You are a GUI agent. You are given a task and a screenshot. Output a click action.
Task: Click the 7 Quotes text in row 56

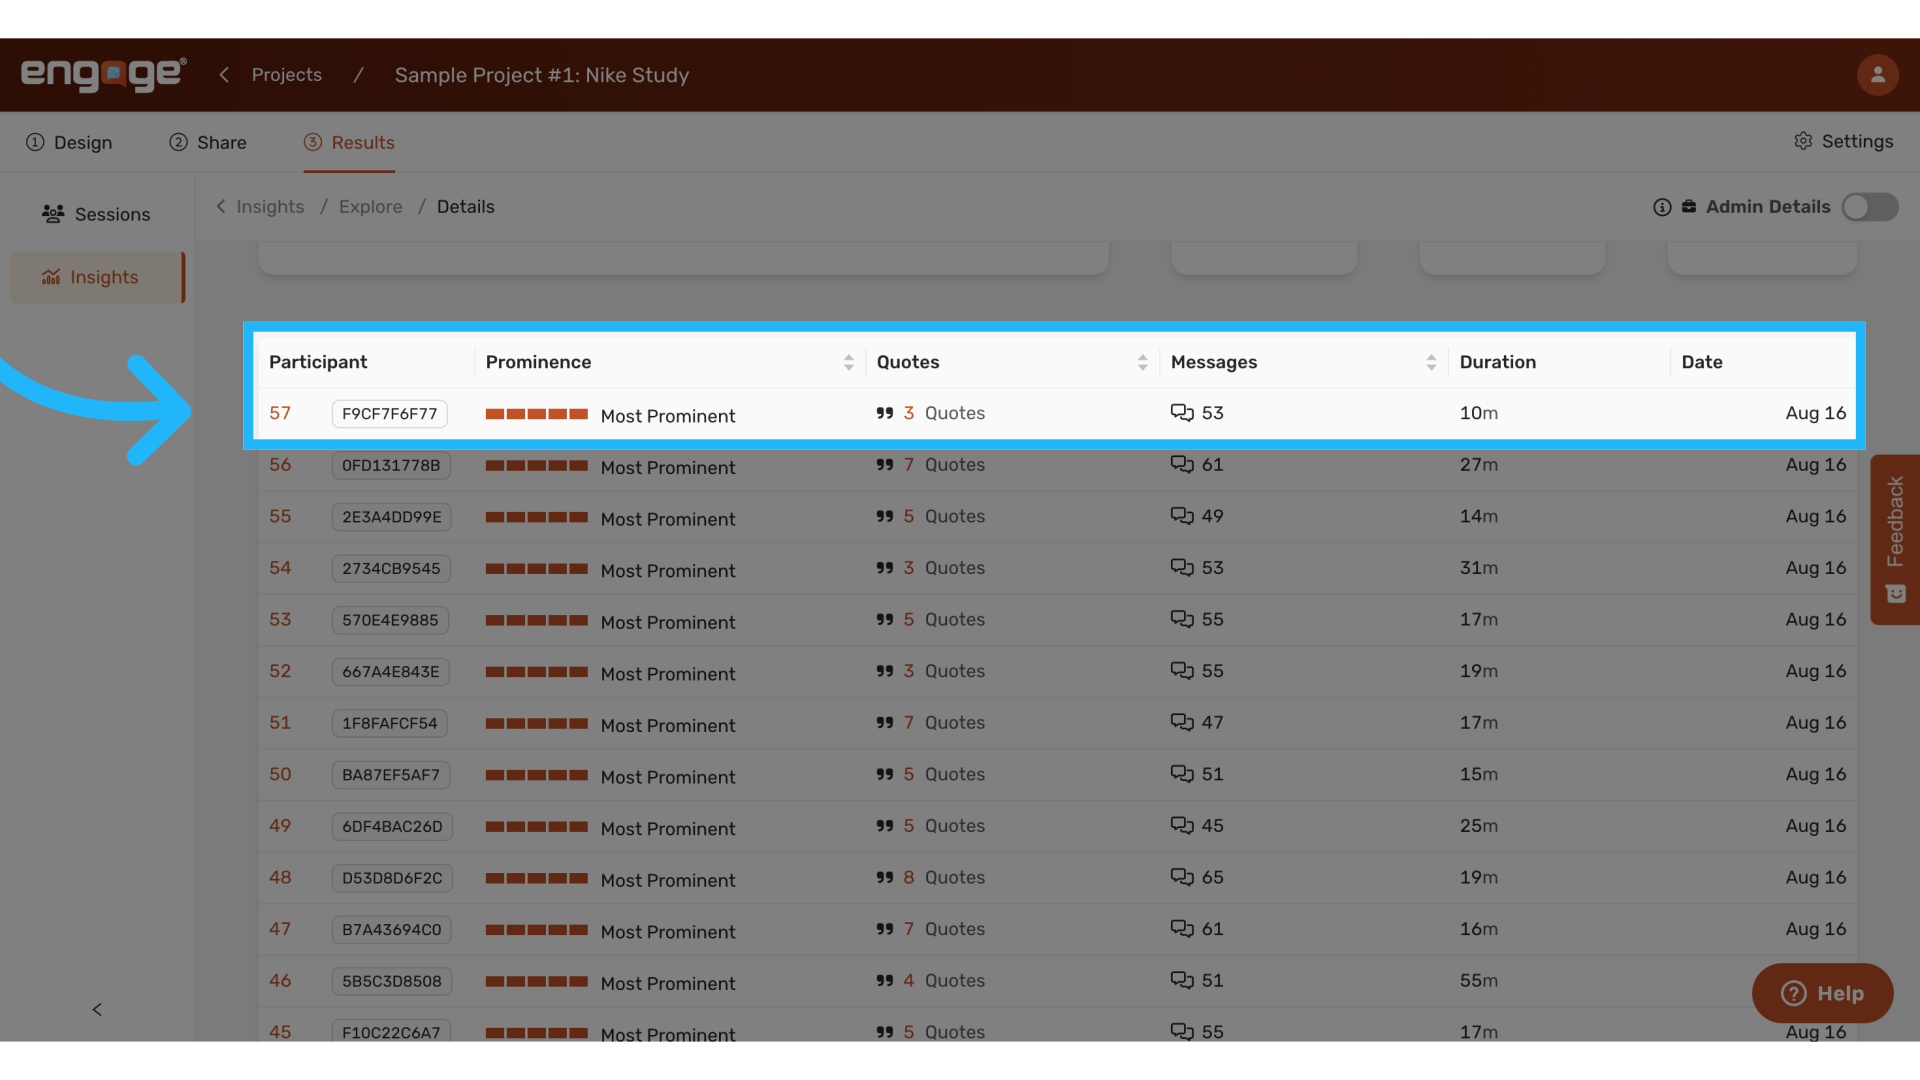pos(944,465)
